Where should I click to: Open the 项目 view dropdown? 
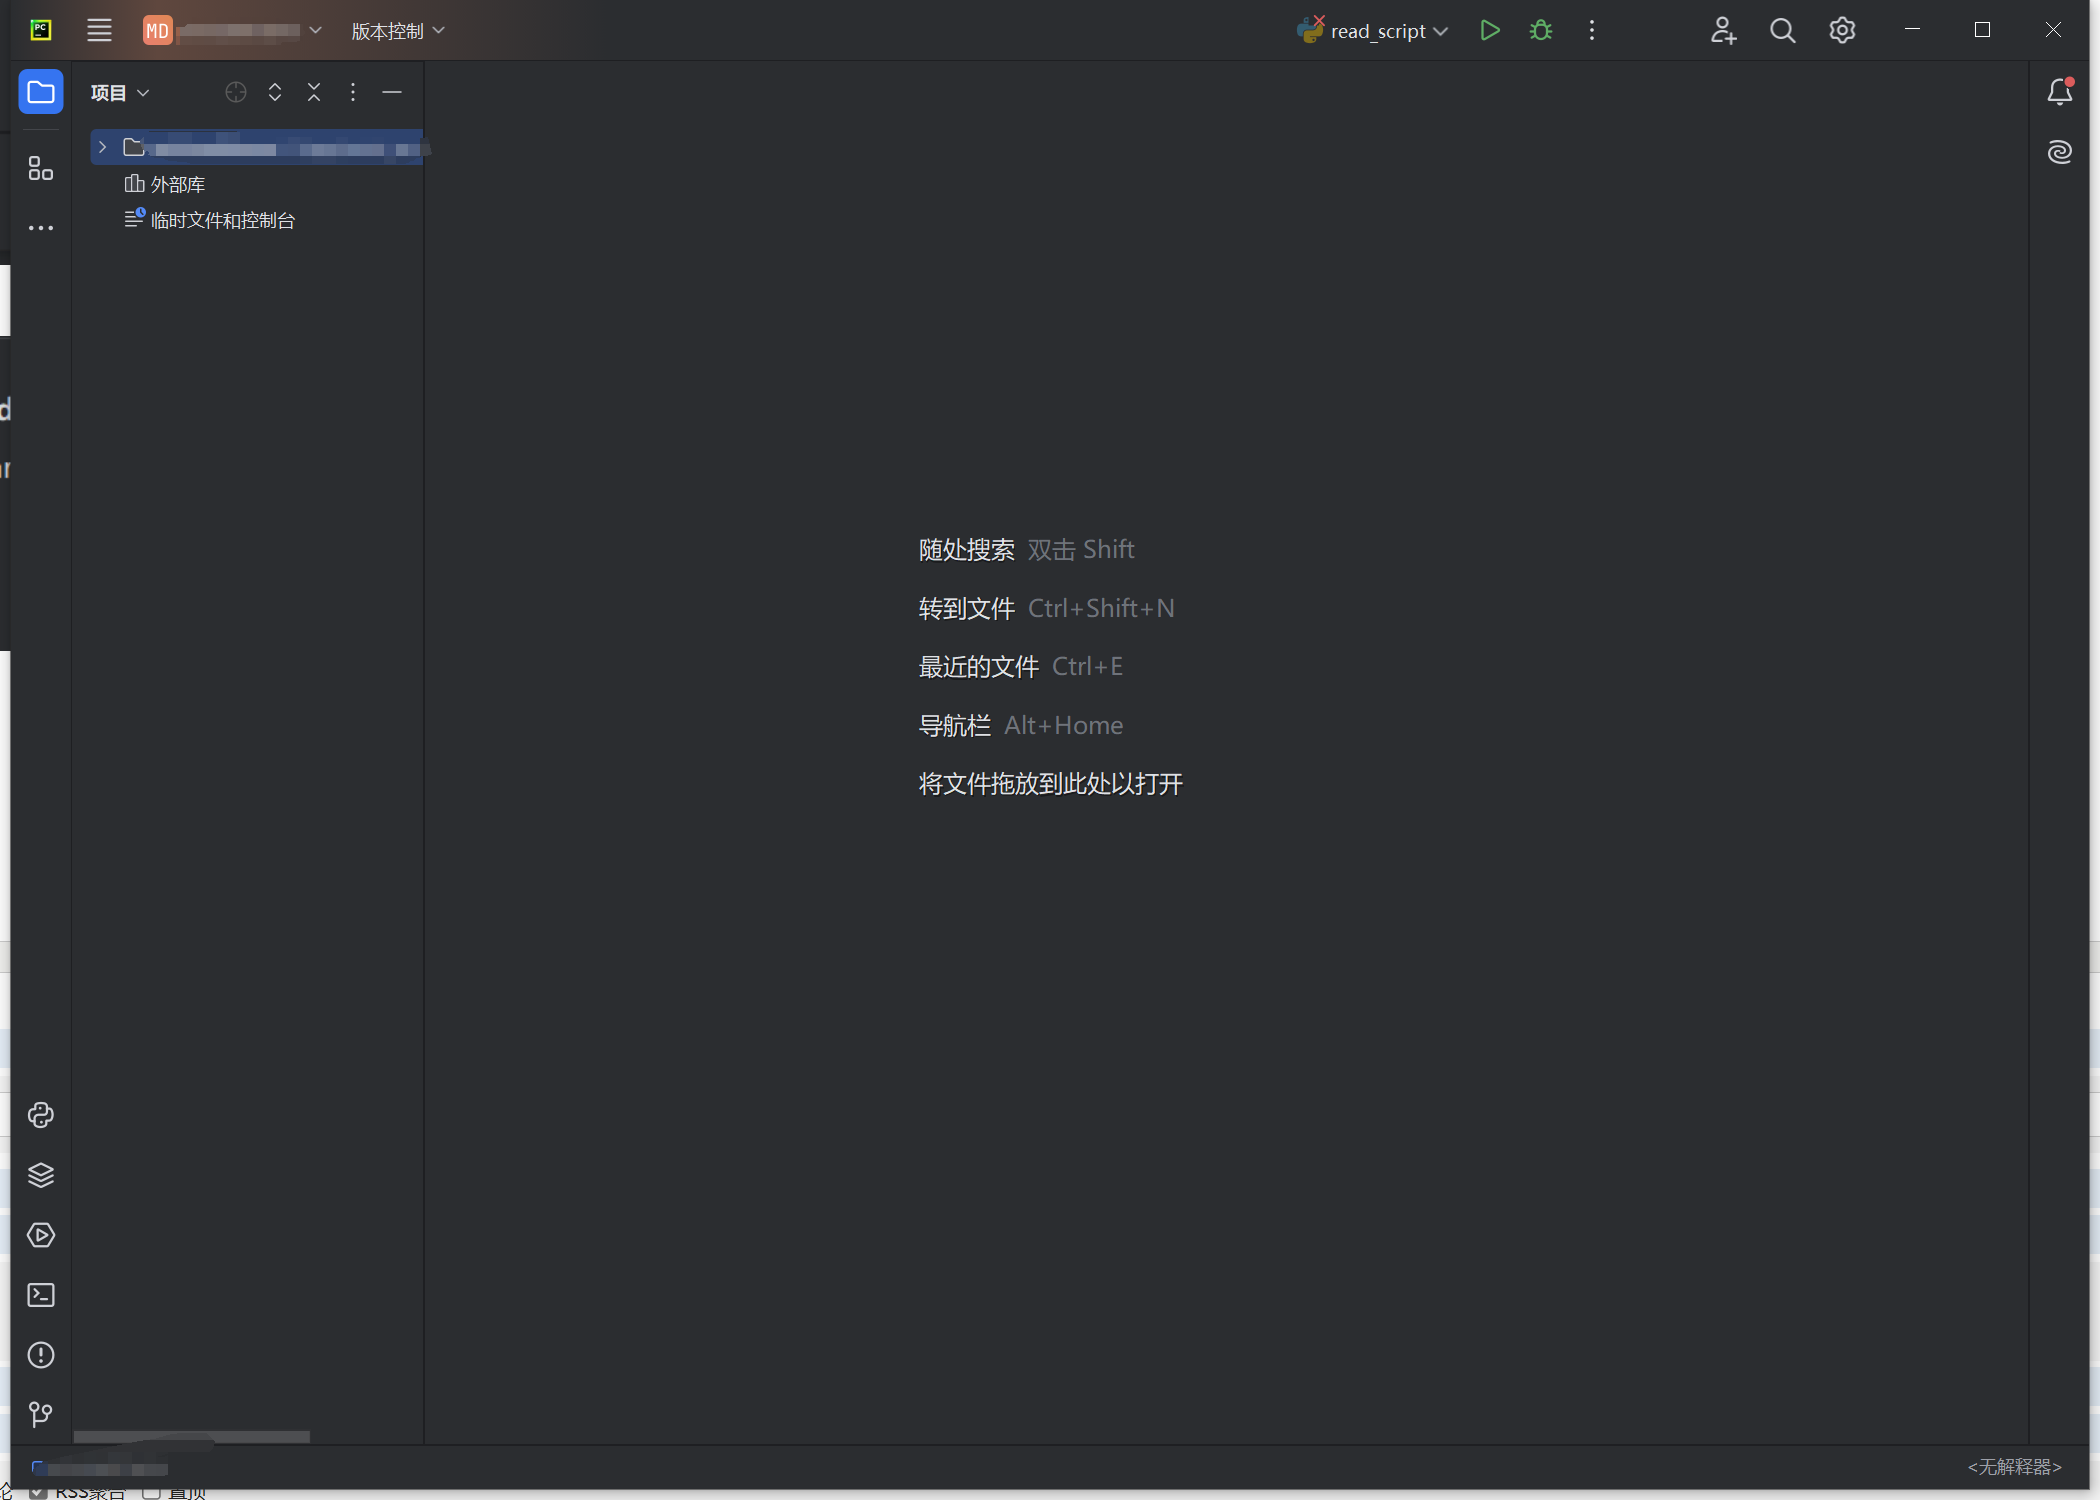click(120, 93)
